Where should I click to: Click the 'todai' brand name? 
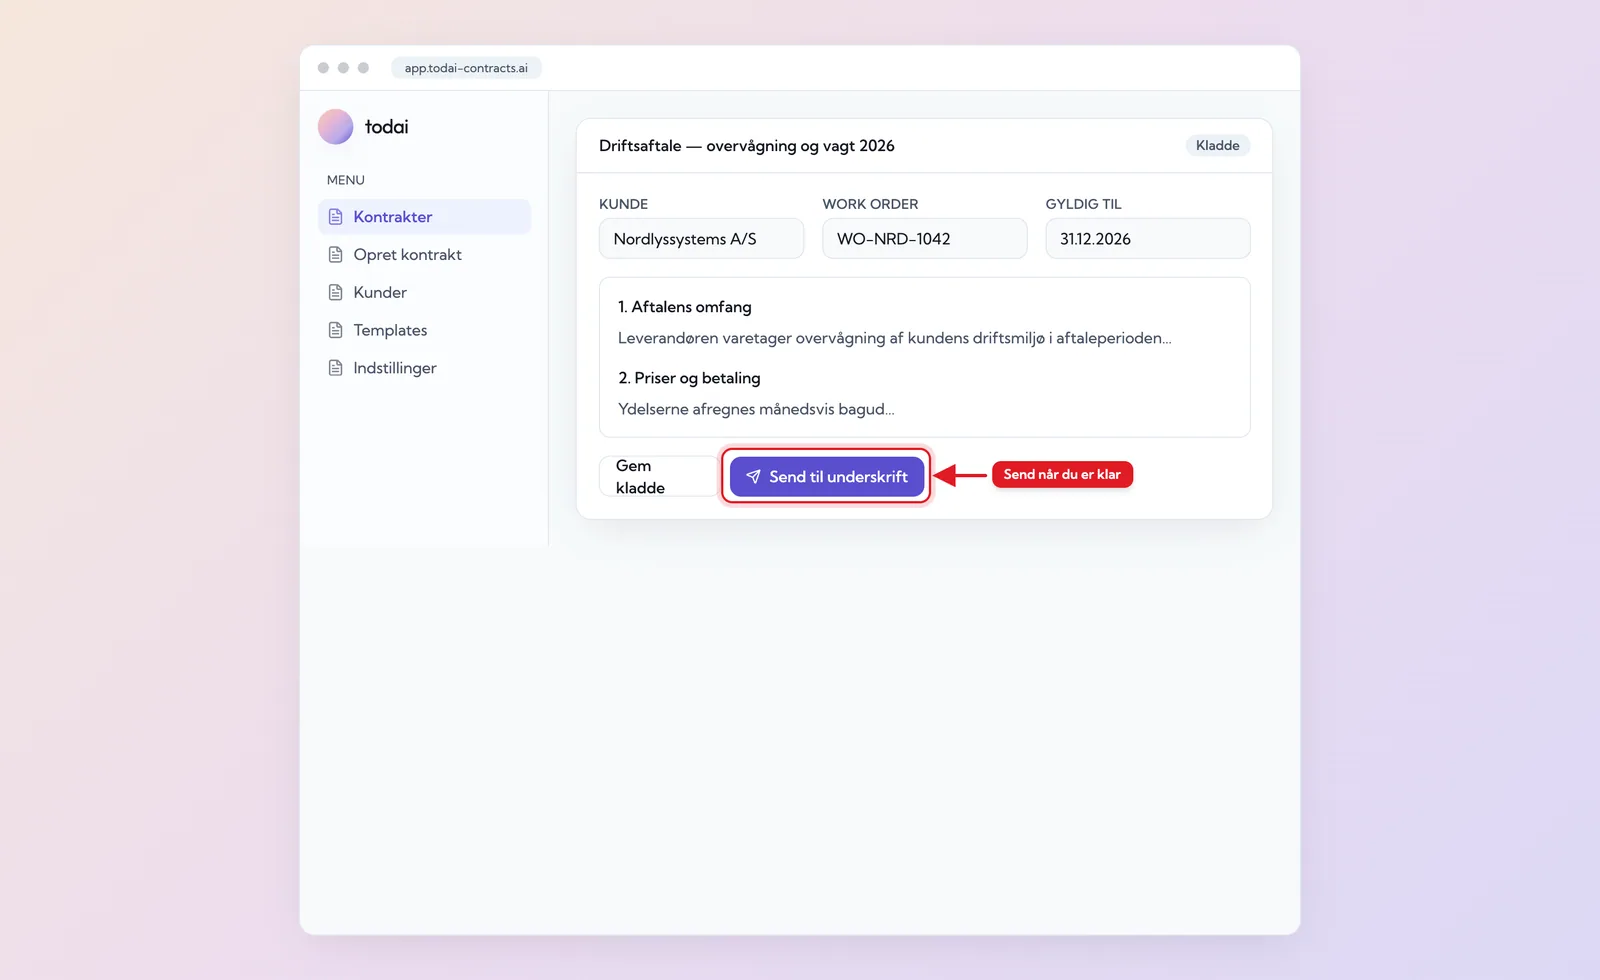(x=387, y=127)
